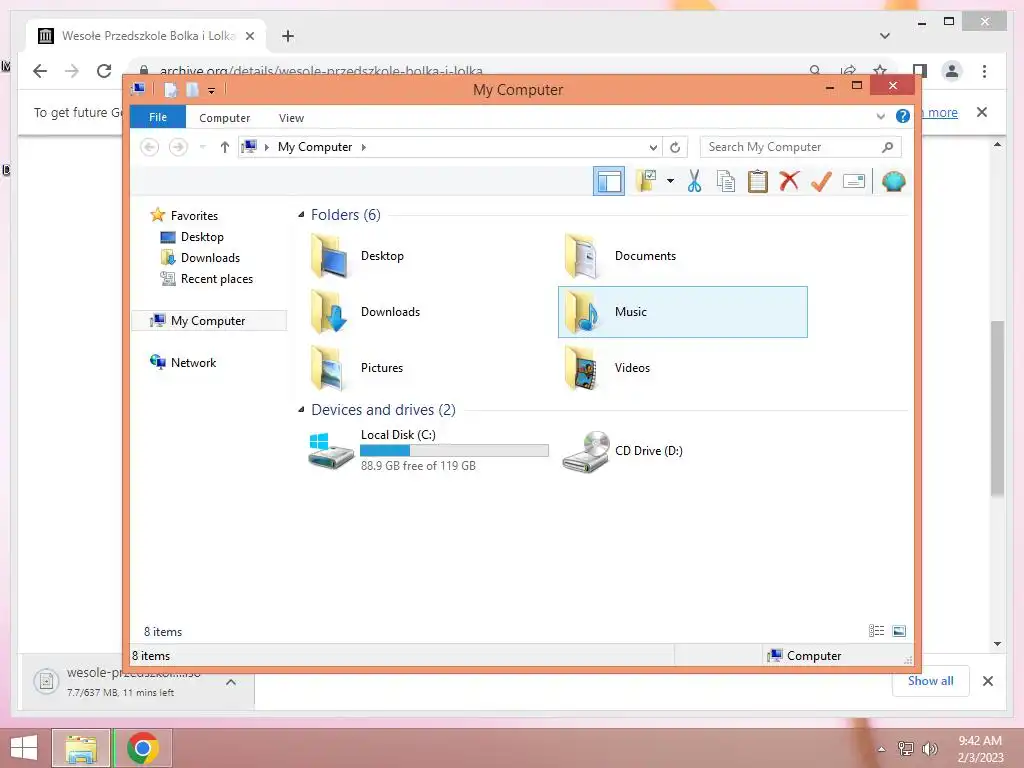Select My Computer in navigation pane

(x=208, y=321)
